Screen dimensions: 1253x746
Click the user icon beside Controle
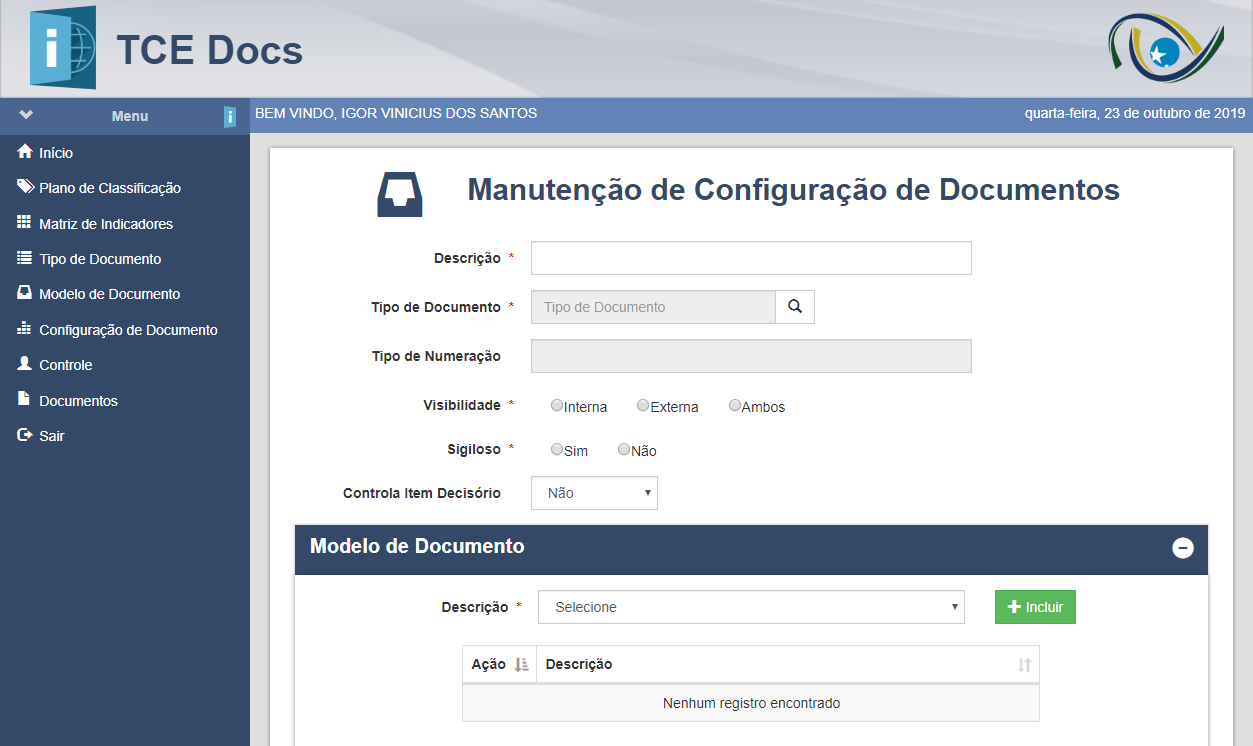[x=25, y=364]
